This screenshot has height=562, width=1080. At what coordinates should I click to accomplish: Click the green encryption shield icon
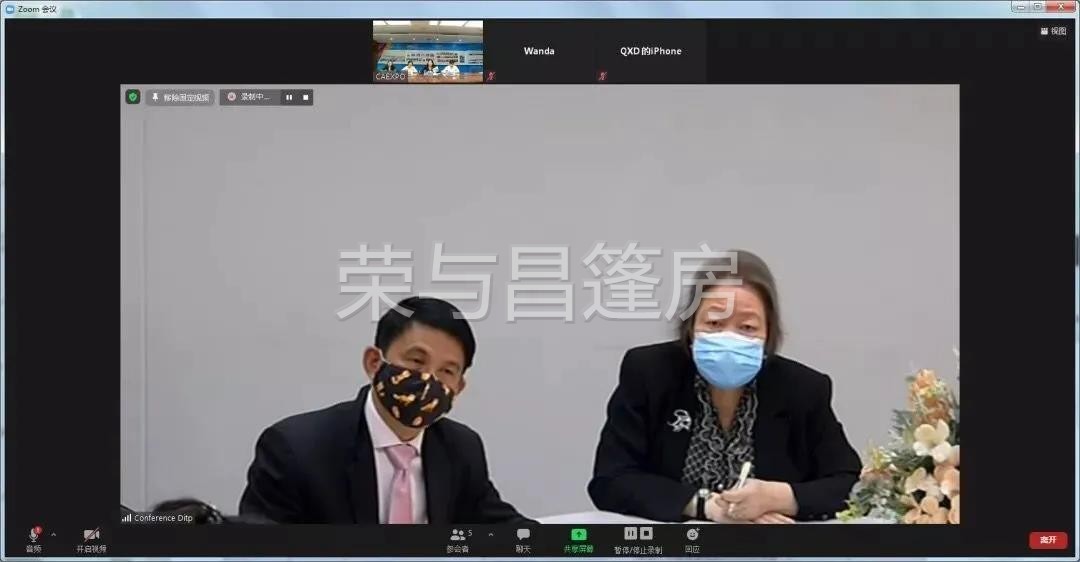132,97
